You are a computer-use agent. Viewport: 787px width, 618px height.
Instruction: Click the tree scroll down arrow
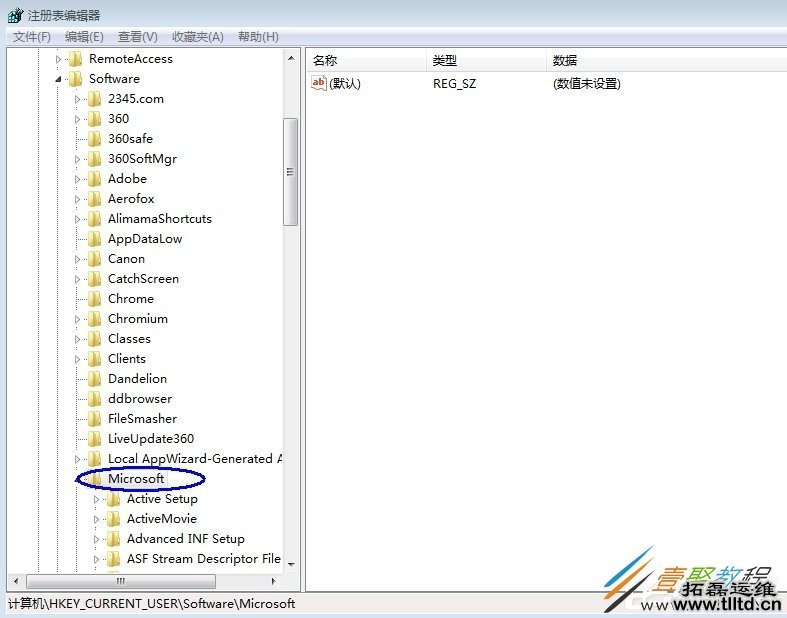[291, 565]
